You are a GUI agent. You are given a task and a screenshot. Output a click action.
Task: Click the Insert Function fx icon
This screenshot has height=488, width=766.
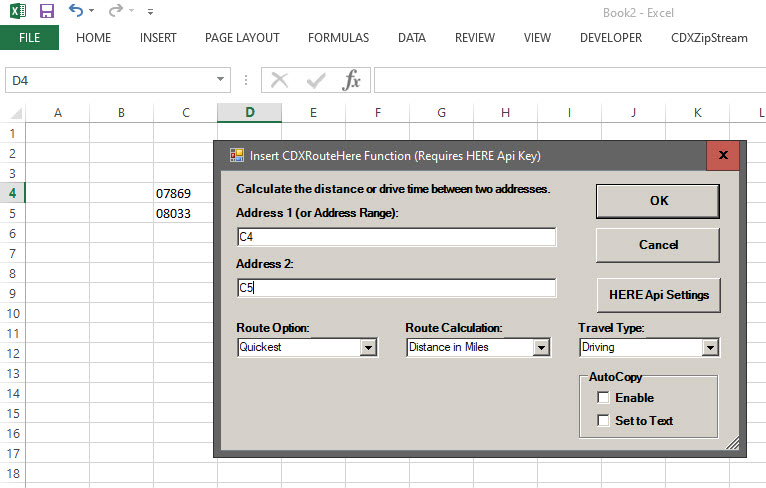[351, 80]
